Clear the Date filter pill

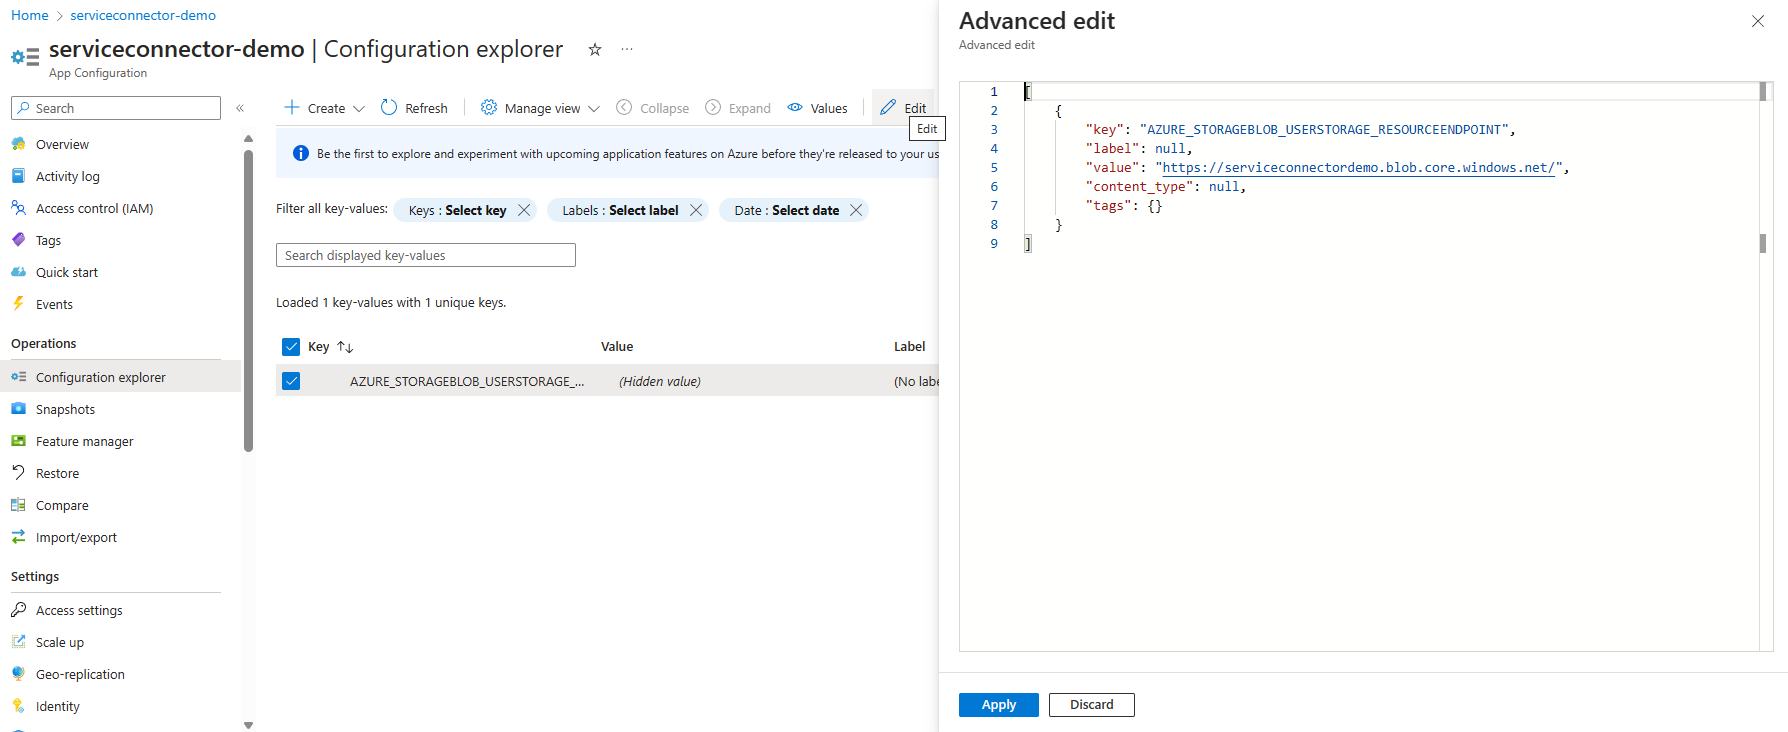pos(856,210)
